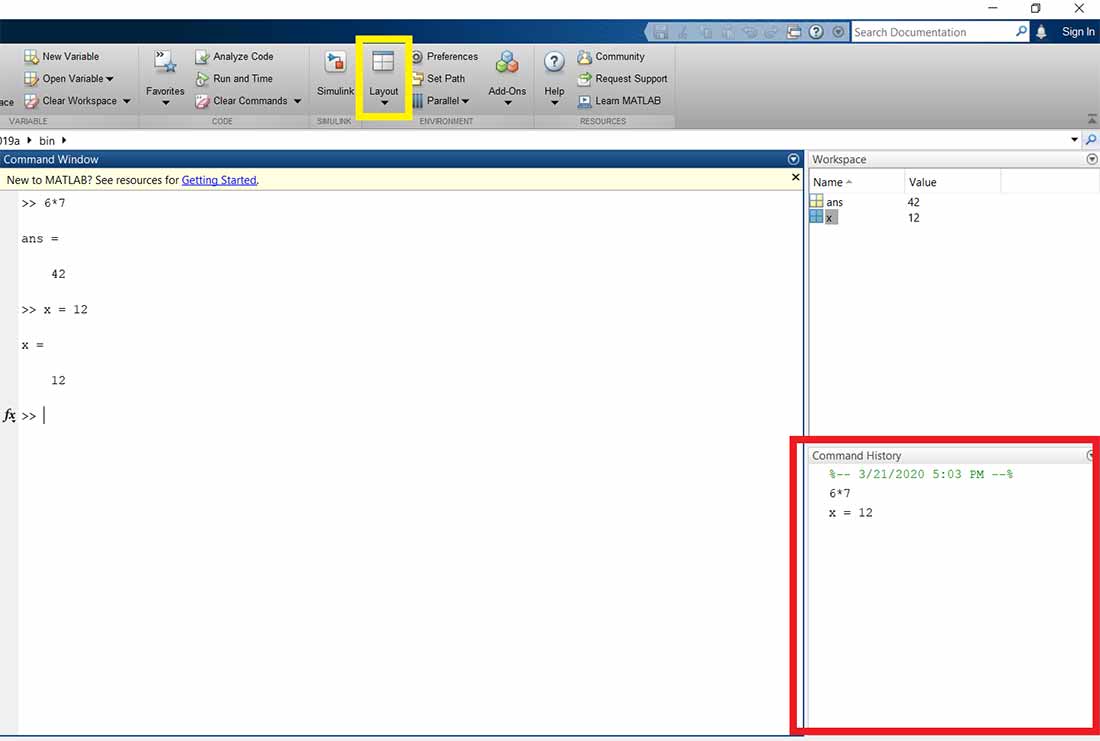Click the Analyze Code icon
This screenshot has width=1100, height=741.
pos(202,56)
